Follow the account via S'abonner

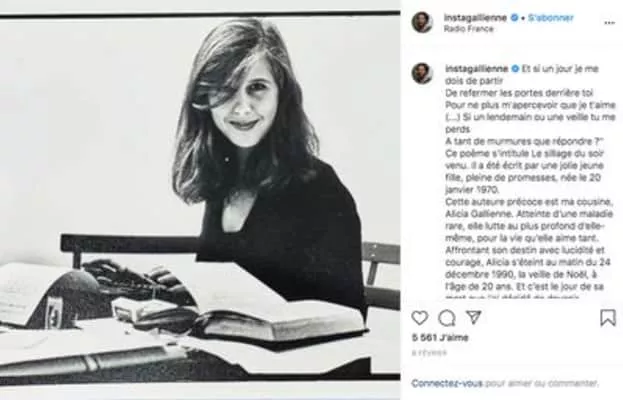[551, 18]
